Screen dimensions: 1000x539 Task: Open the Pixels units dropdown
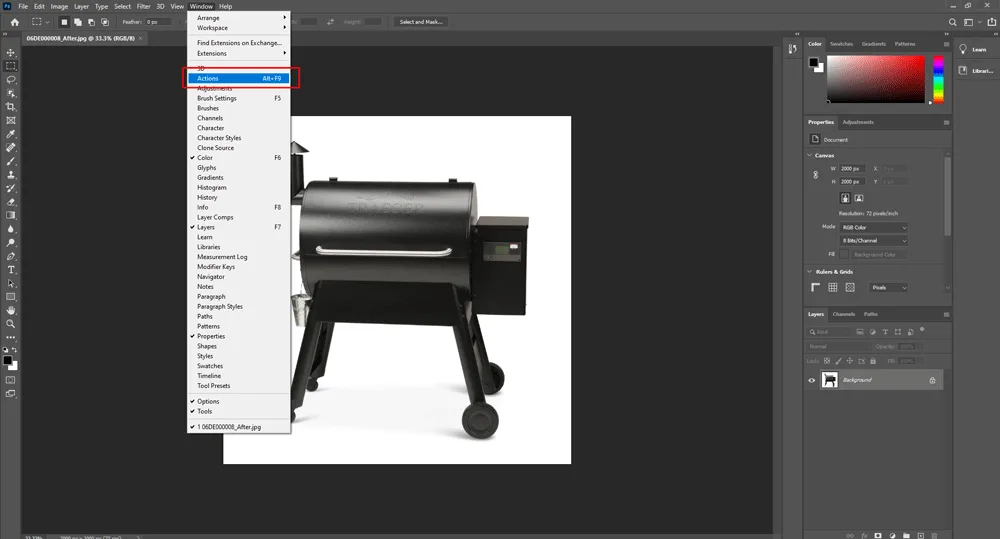(x=889, y=288)
